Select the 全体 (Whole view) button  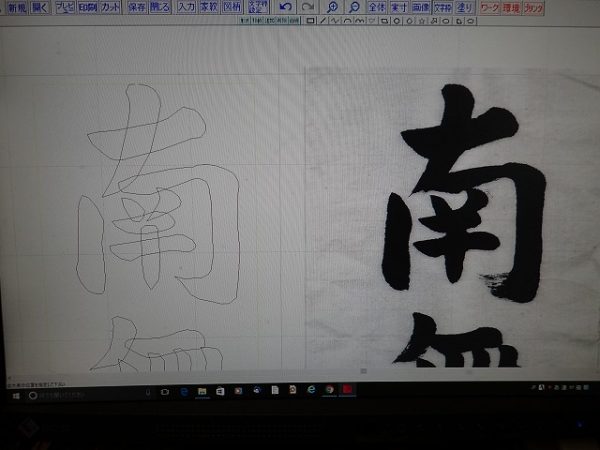(377, 7)
